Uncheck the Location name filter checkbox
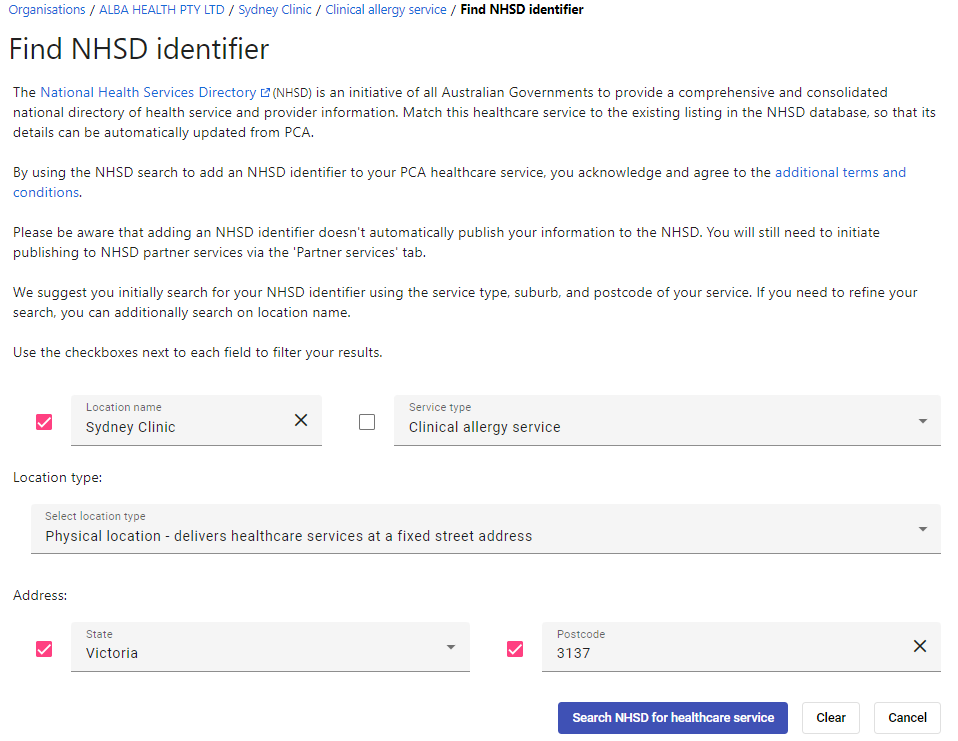Screen dimensions: 958x741 pyautogui.click(x=44, y=422)
